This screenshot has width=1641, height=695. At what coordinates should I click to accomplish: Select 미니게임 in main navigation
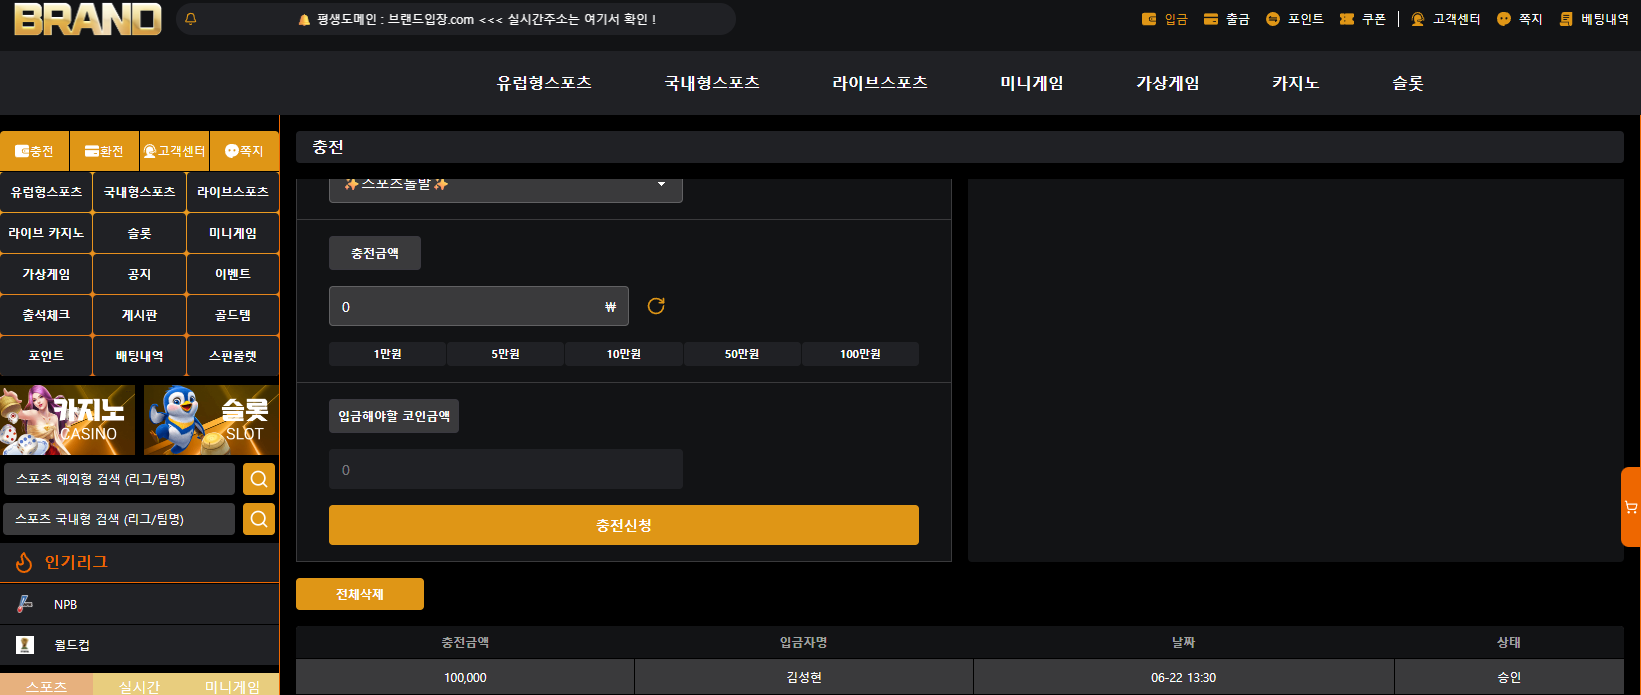click(x=1031, y=83)
